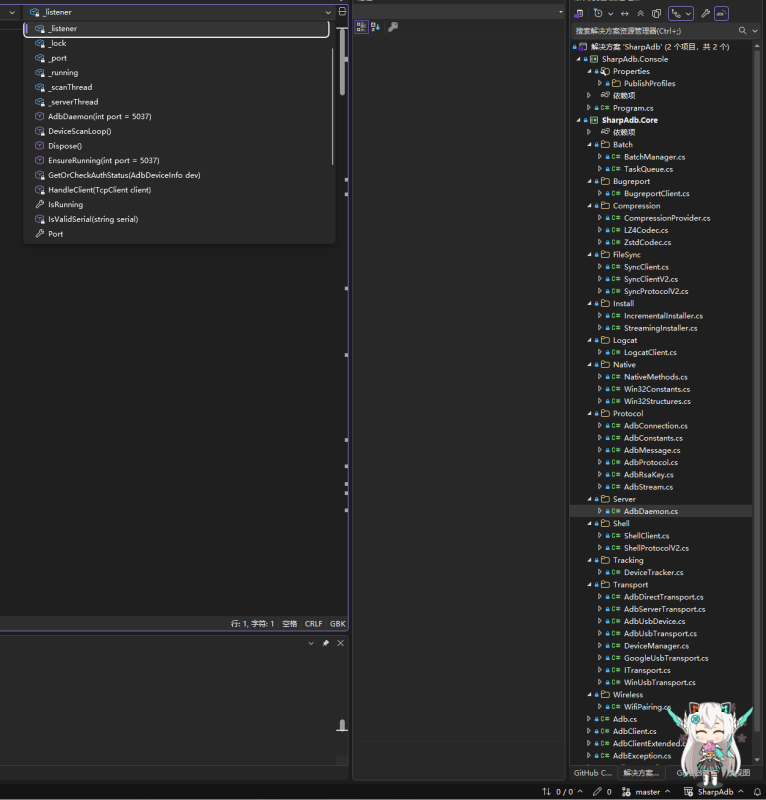Screen dimensions: 766x800
Task: Click the Sync with Active Document arrows icon
Action: (x=625, y=14)
